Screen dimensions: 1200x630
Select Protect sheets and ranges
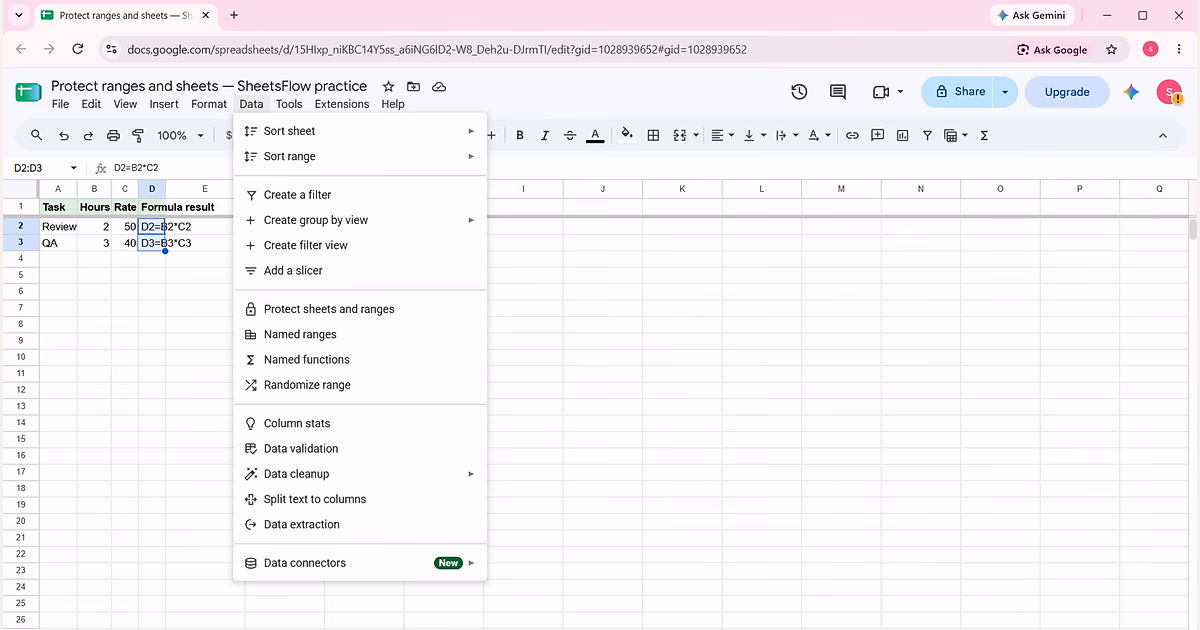[360, 309]
